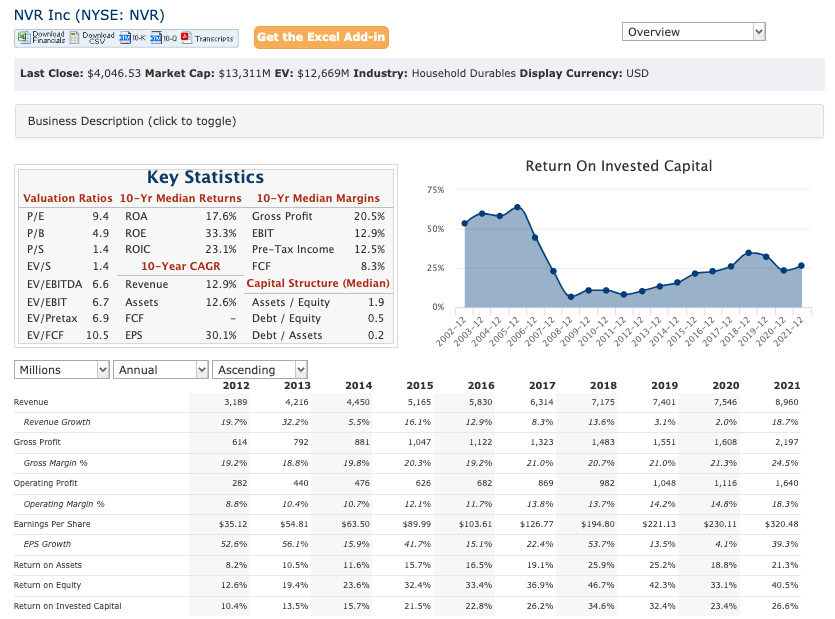
Task: Click the ROIC median value 23.1%
Action: pyautogui.click(x=221, y=249)
